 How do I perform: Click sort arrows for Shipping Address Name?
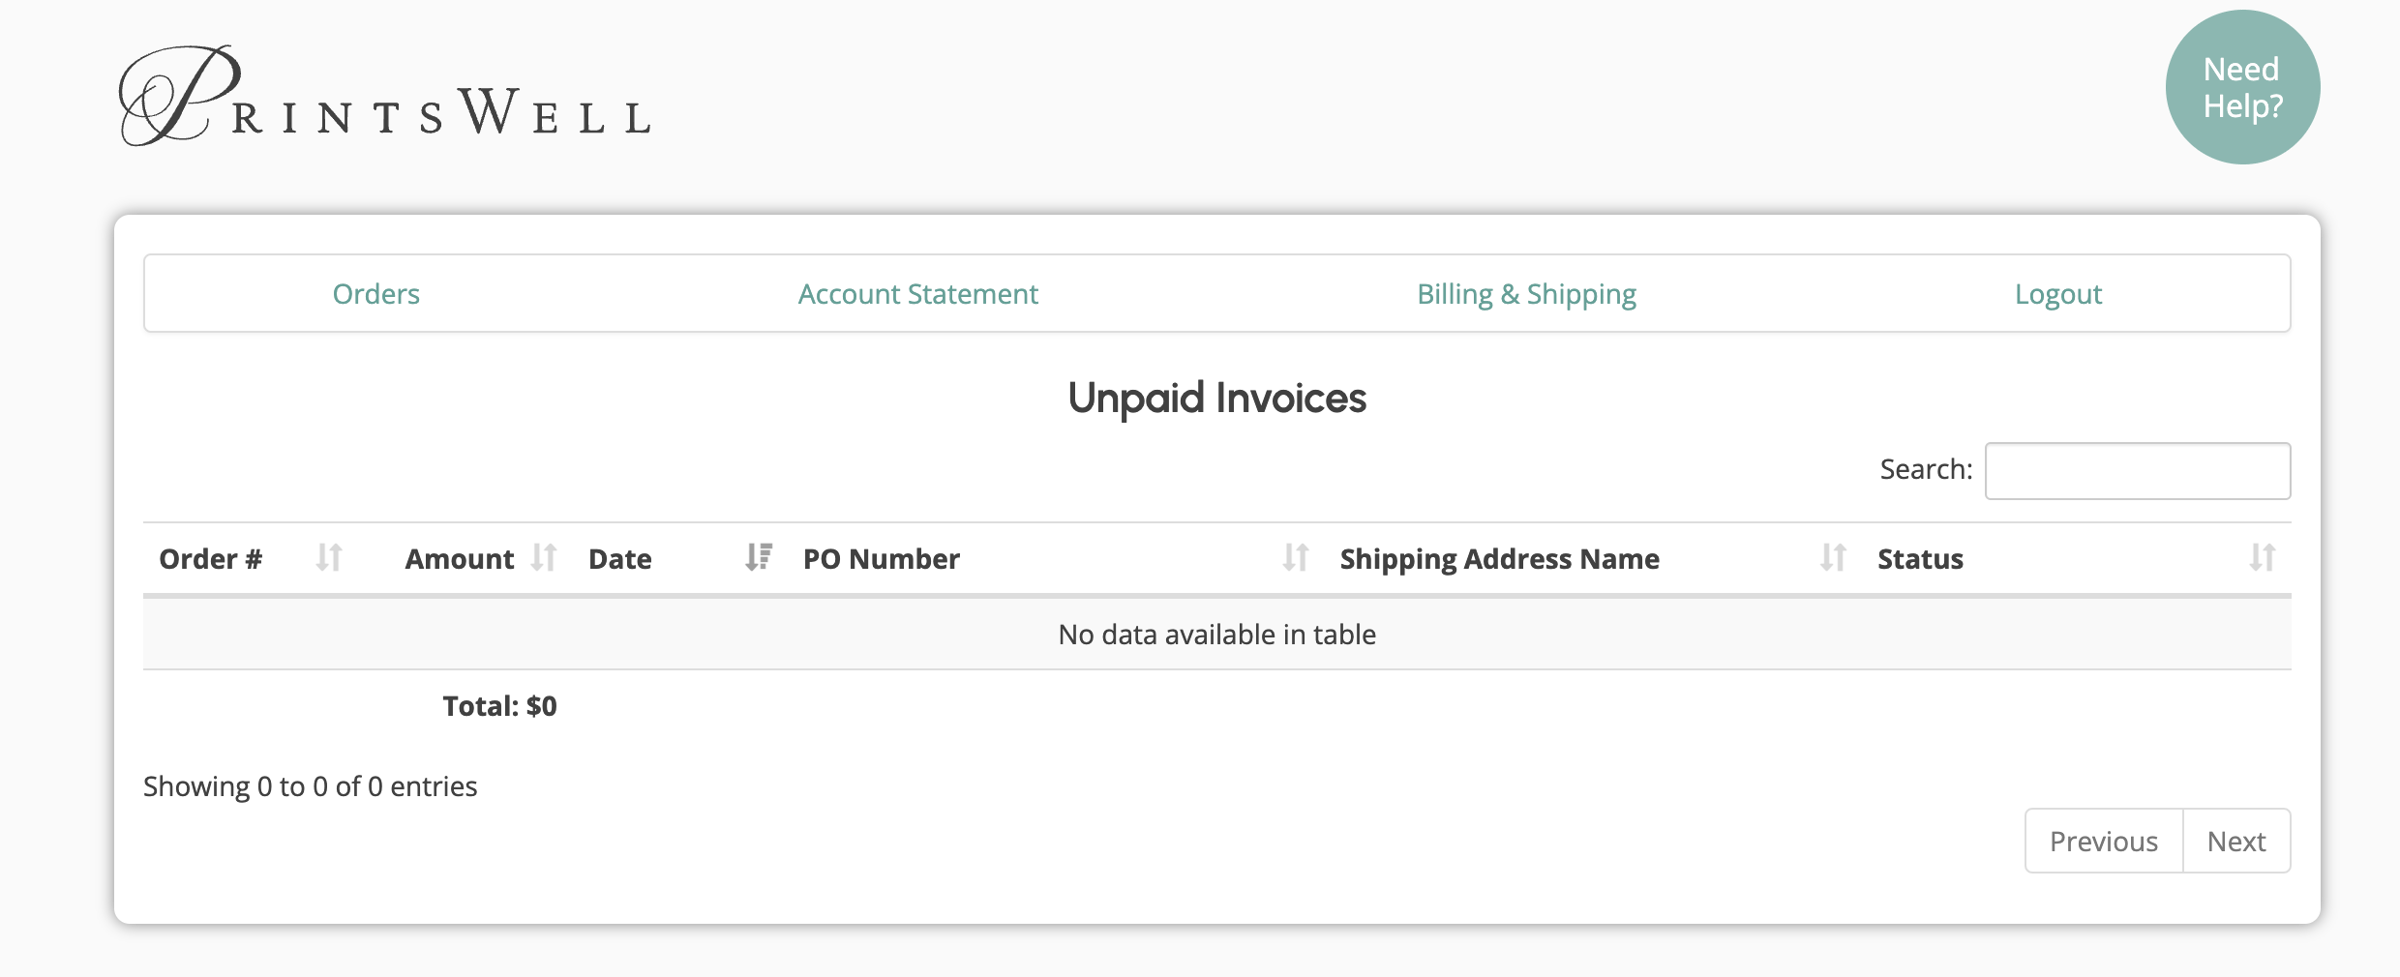click(1832, 557)
